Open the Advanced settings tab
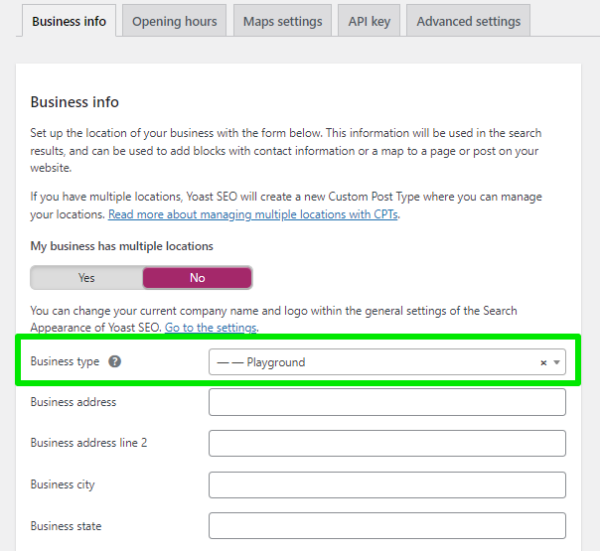600x551 pixels. coord(468,21)
